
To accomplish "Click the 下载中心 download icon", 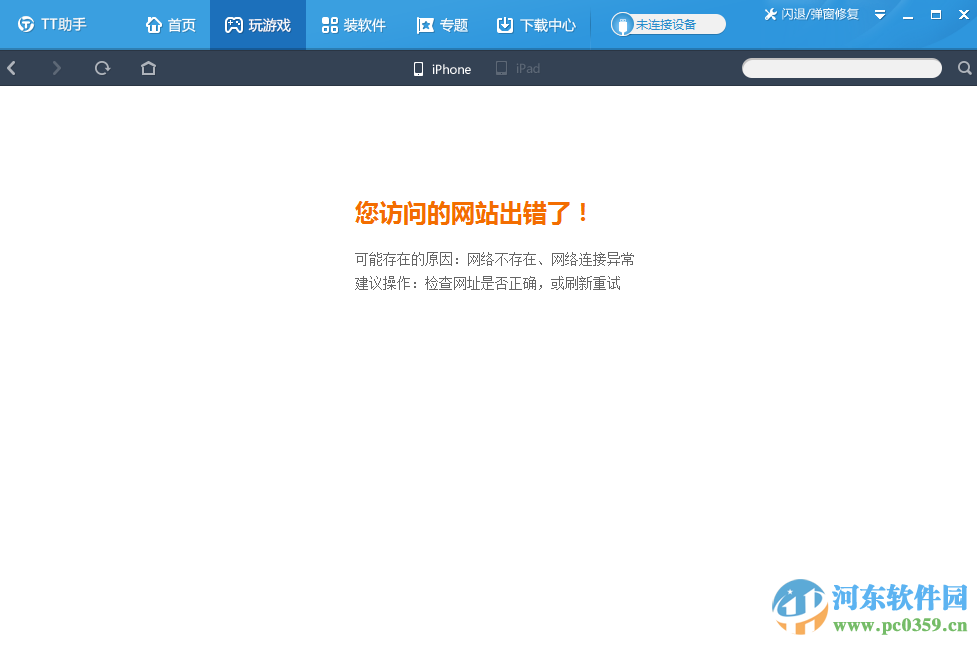I will tap(505, 24).
